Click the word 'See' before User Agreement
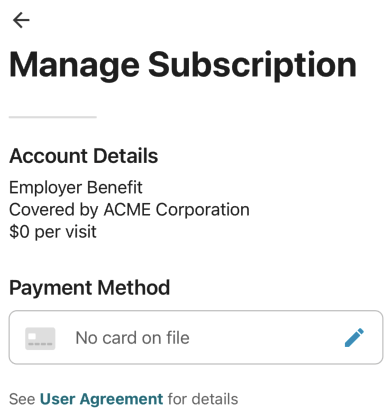The image size is (391, 420). 22,399
